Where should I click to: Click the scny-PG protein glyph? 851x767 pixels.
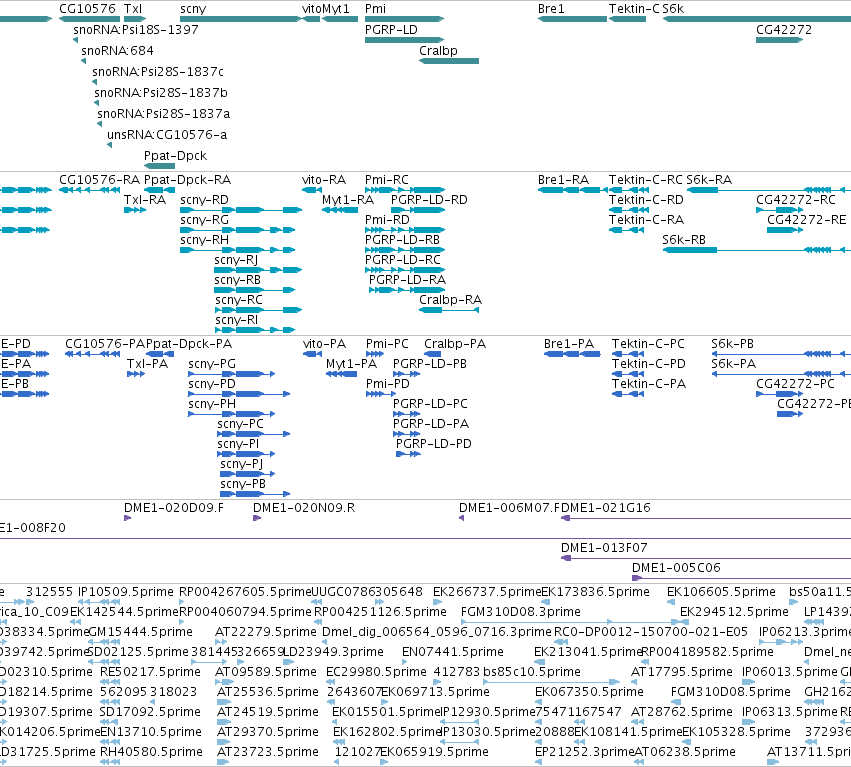(231, 374)
